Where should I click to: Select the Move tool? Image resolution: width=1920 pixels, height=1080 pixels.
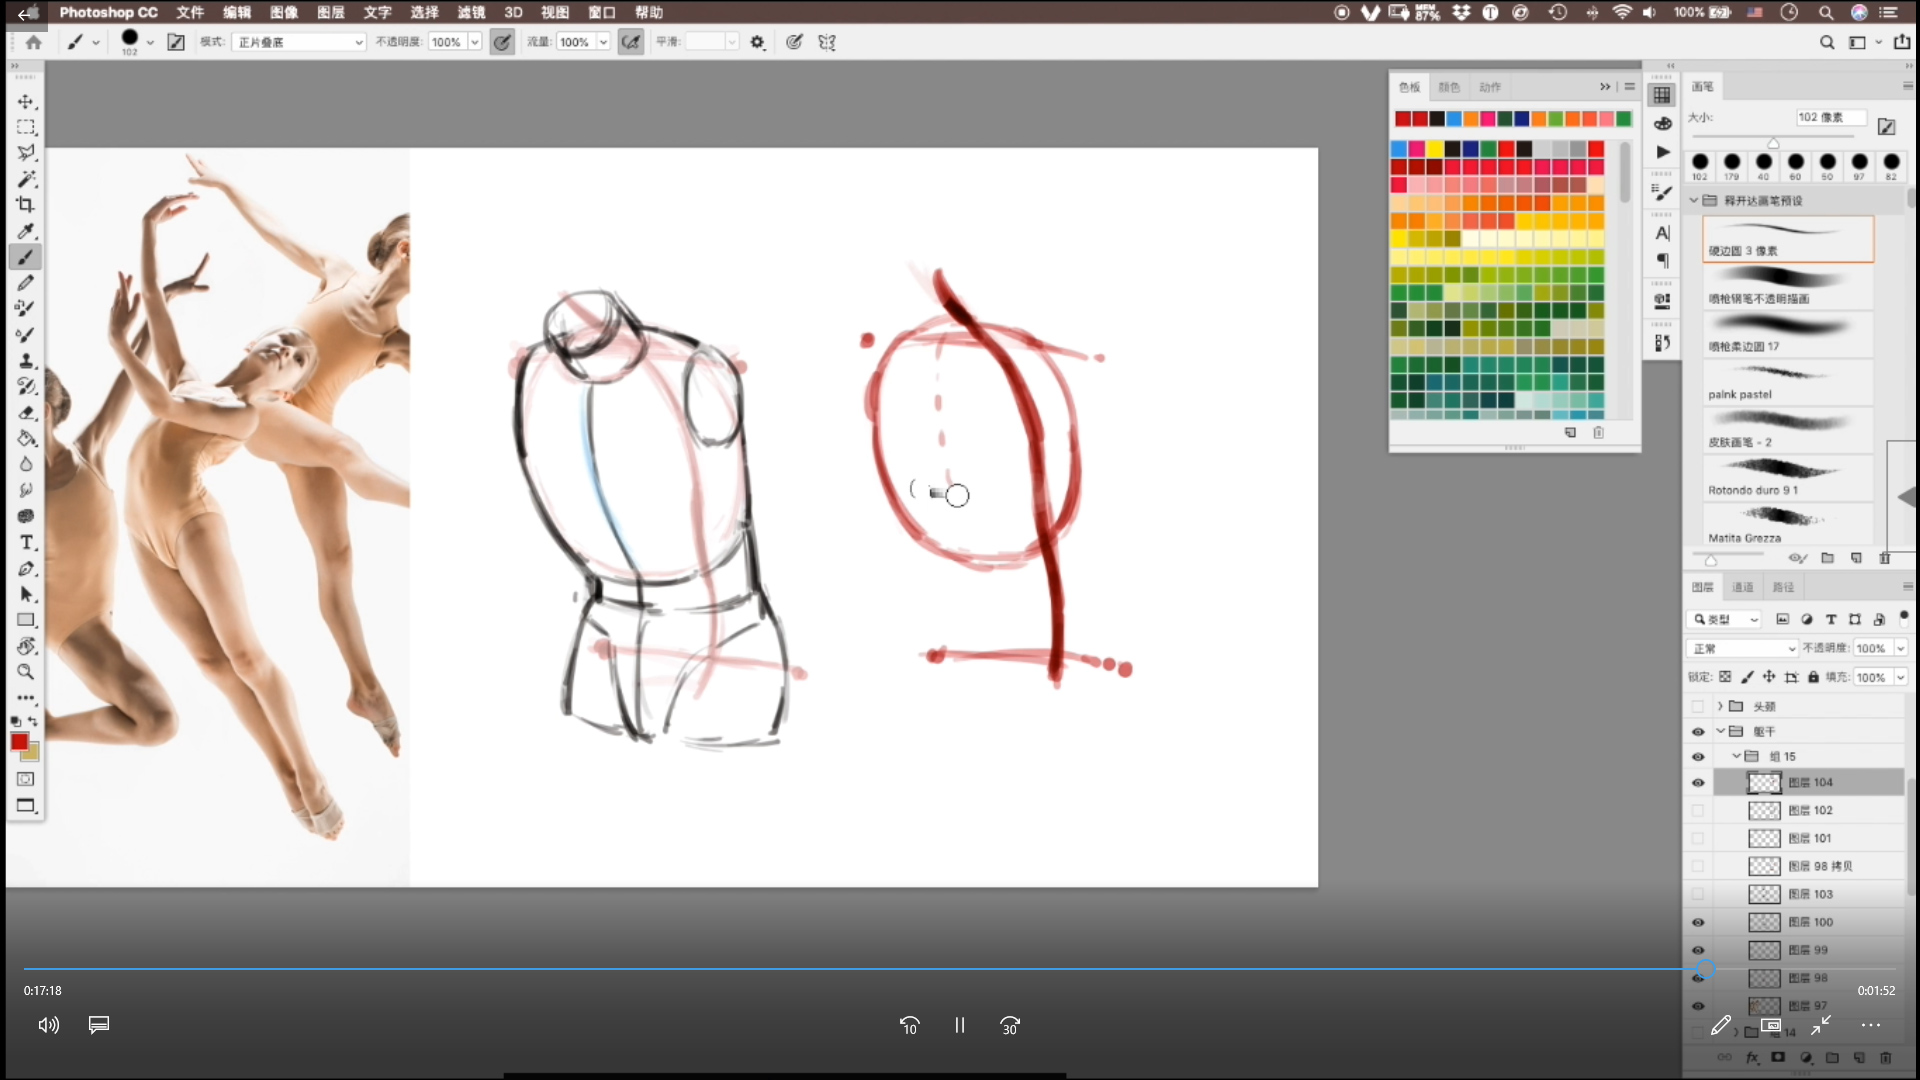(26, 102)
